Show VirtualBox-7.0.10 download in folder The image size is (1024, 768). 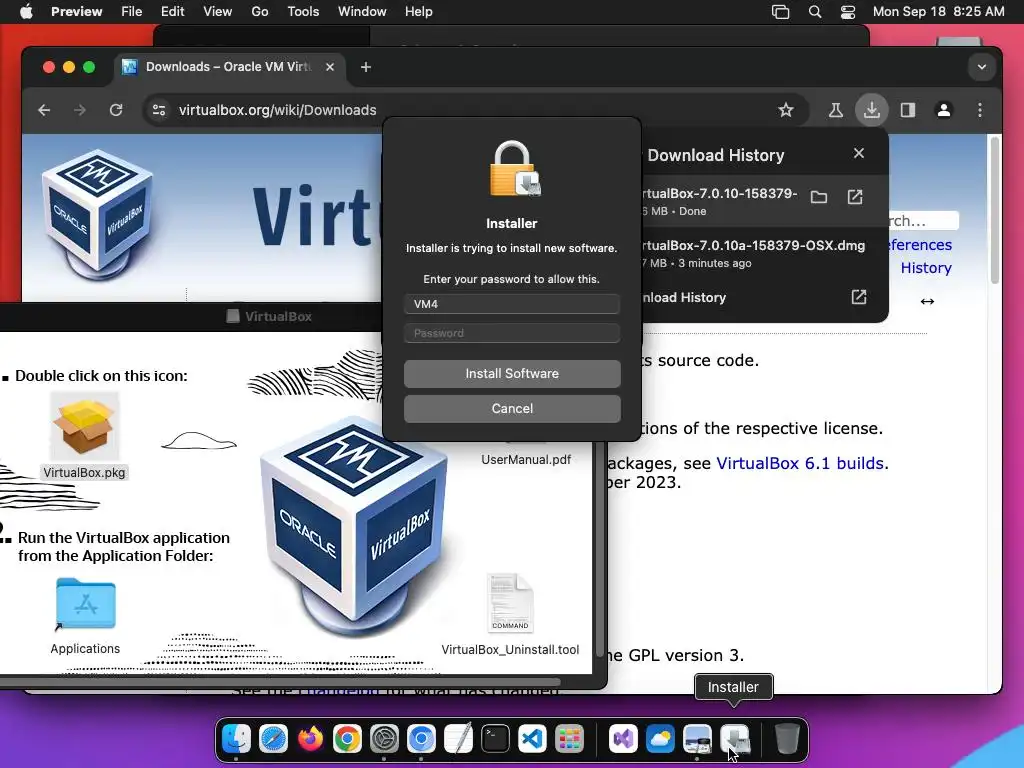(x=819, y=197)
